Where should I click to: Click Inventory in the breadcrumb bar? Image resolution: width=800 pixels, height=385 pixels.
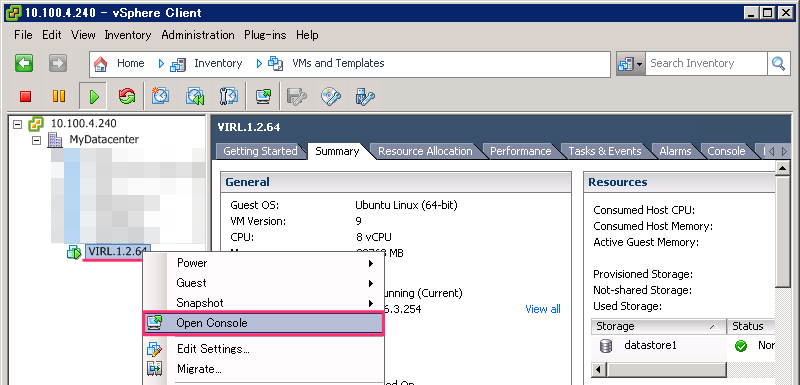[218, 63]
